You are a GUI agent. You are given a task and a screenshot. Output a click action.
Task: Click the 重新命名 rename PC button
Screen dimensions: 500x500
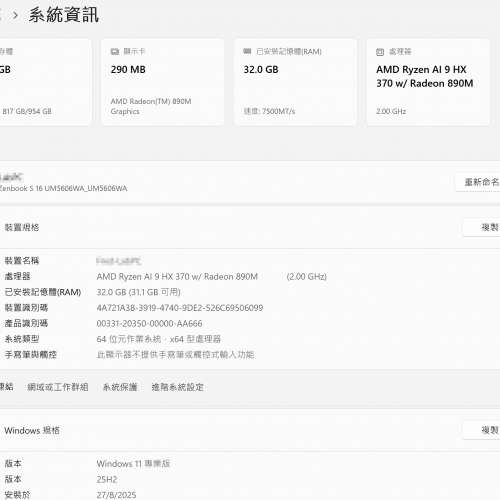point(478,182)
